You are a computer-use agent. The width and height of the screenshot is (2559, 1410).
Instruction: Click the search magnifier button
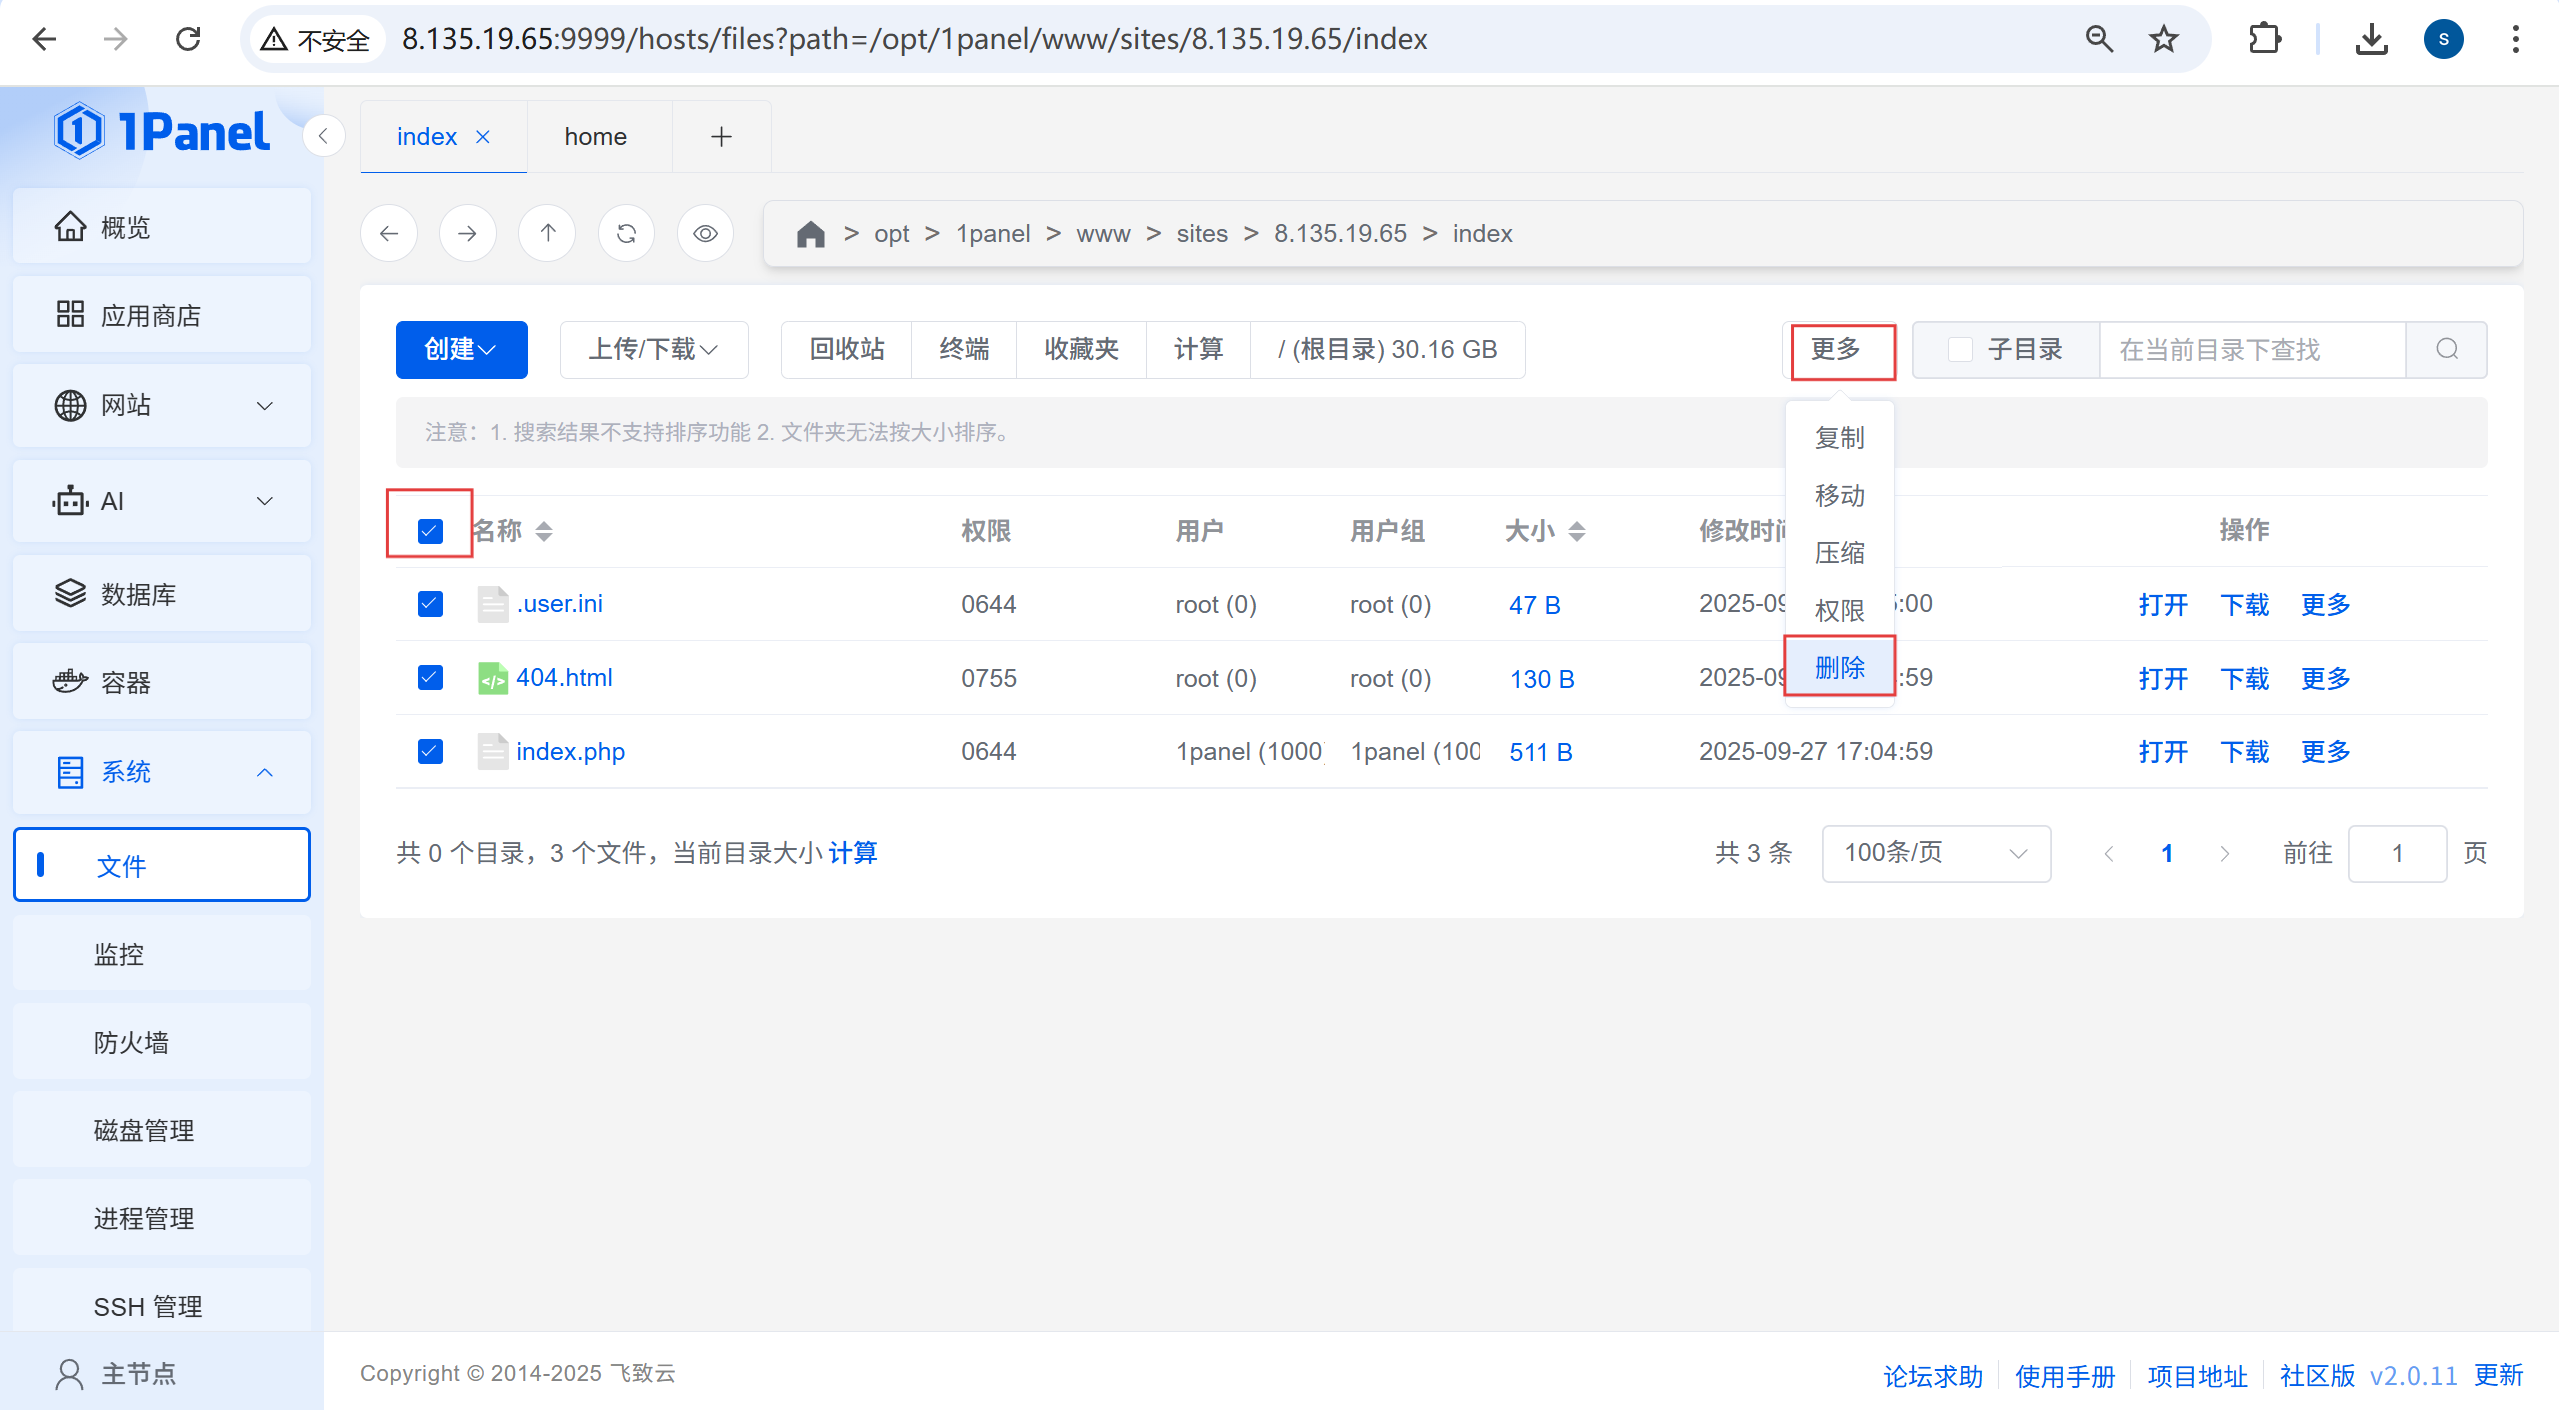[x=2446, y=350]
